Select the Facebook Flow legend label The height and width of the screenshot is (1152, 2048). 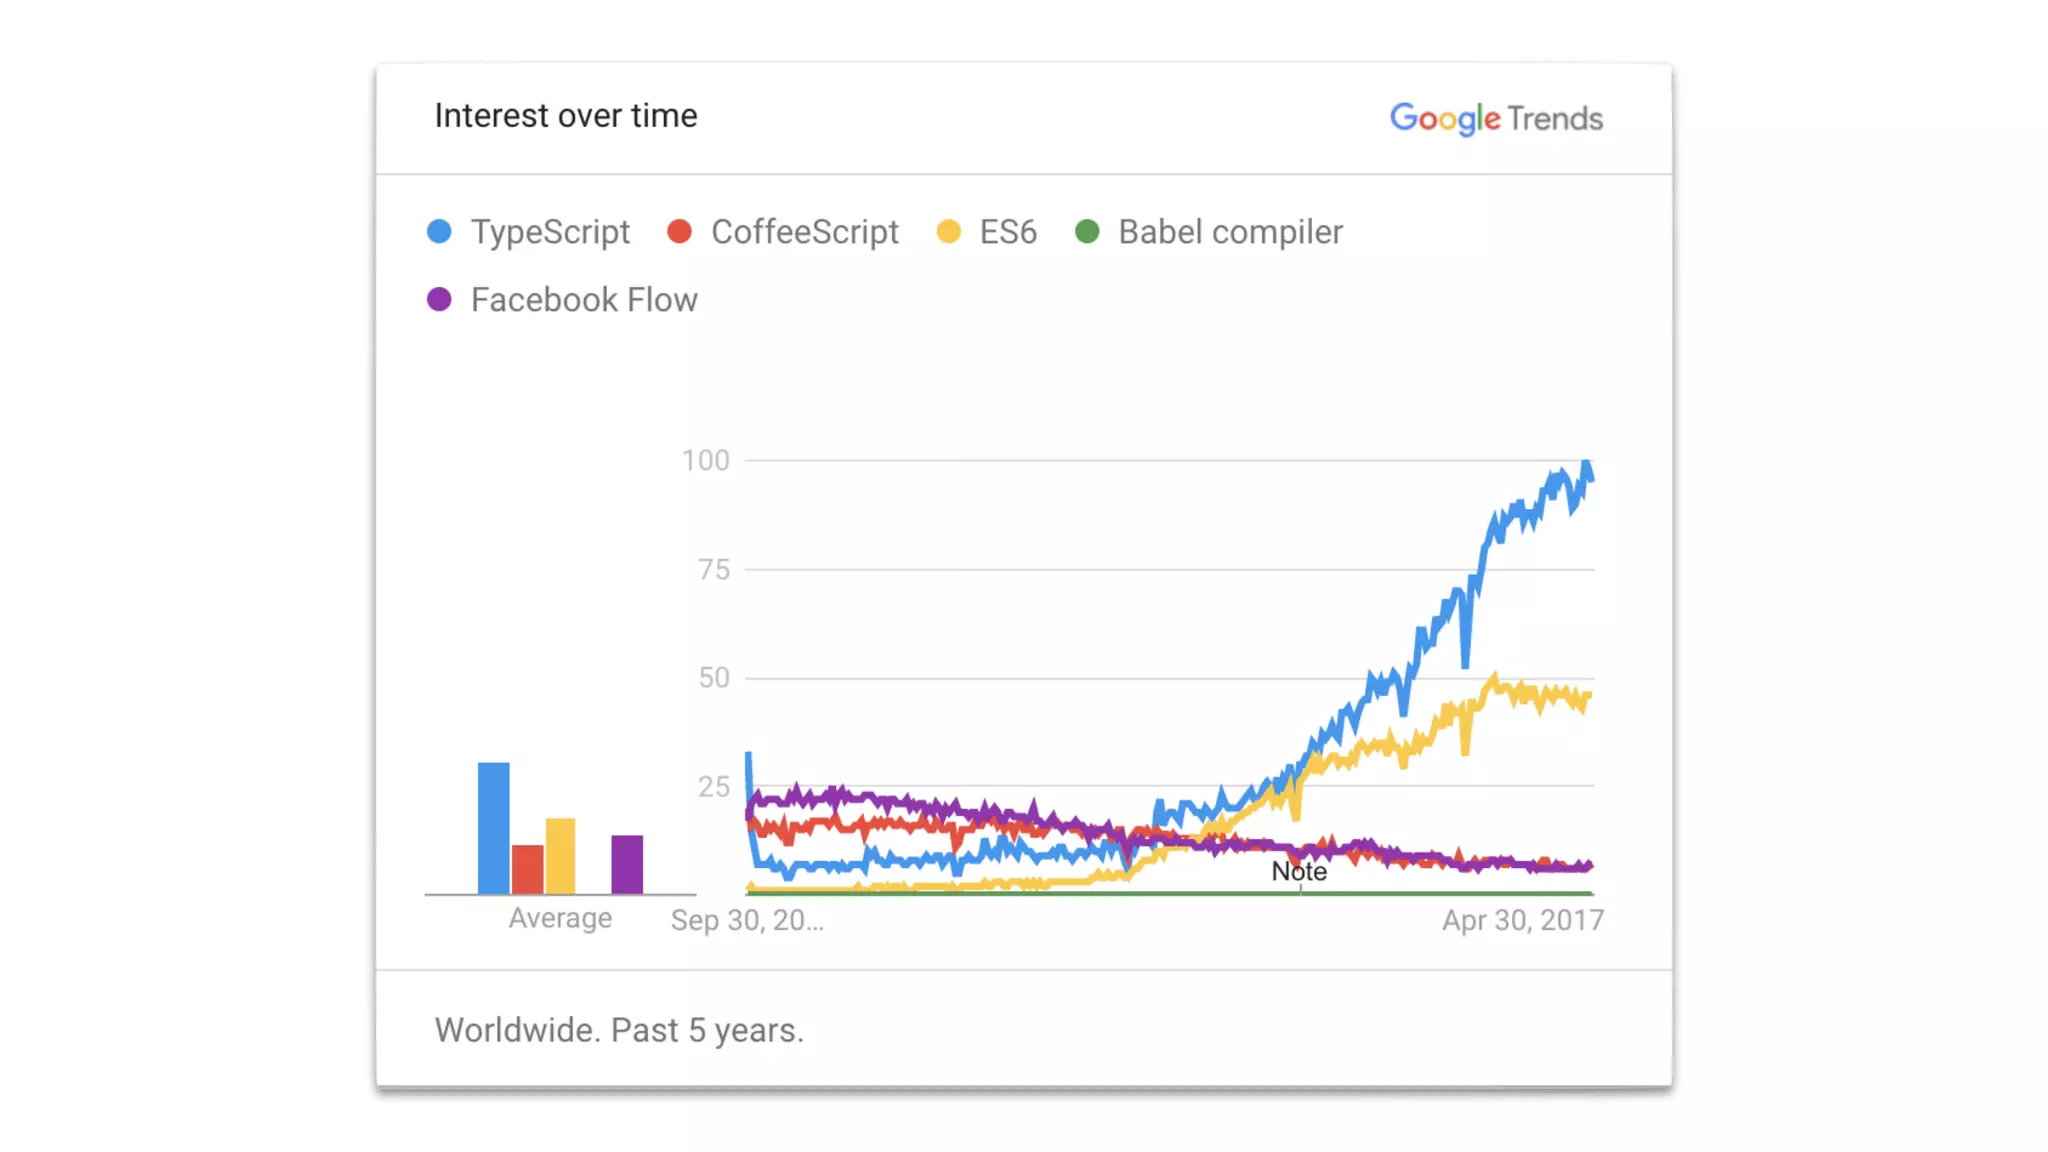(584, 300)
